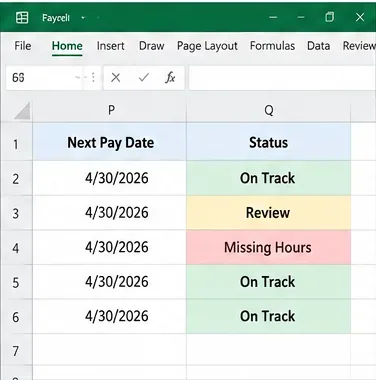
Task: Select the On Track cell in row 2
Action: [269, 178]
